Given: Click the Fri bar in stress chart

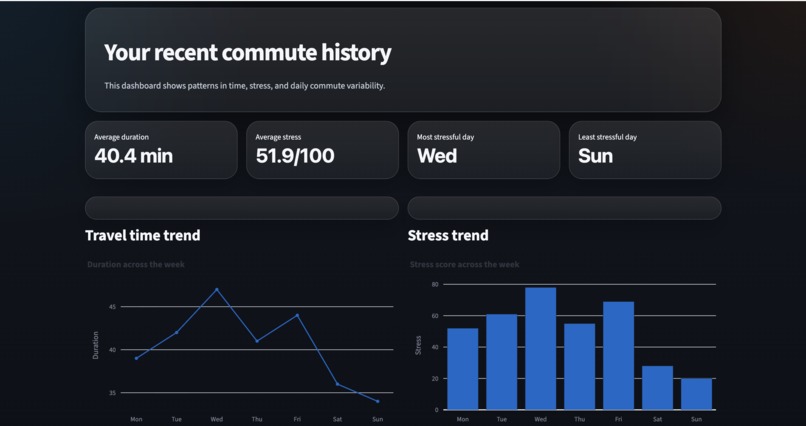Looking at the screenshot, I should coord(618,356).
